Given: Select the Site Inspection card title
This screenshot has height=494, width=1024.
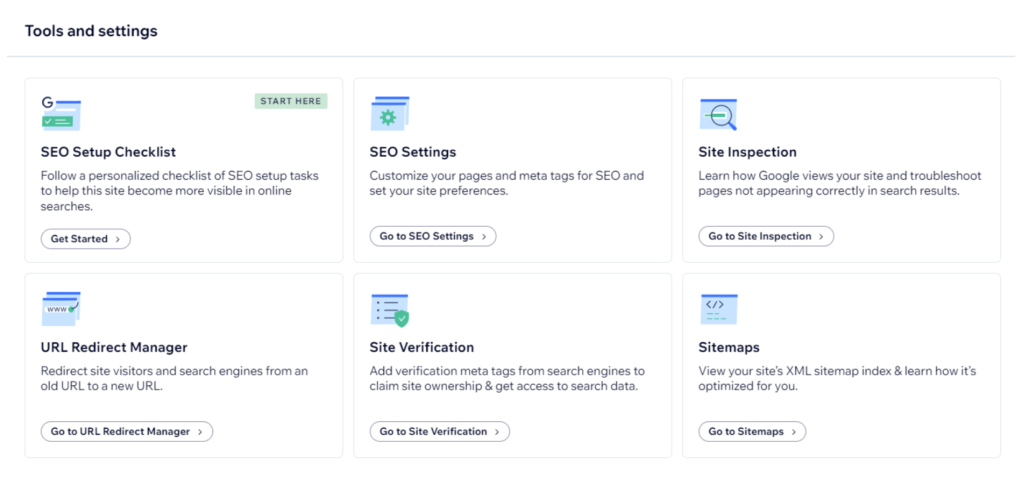Looking at the screenshot, I should coord(748,152).
